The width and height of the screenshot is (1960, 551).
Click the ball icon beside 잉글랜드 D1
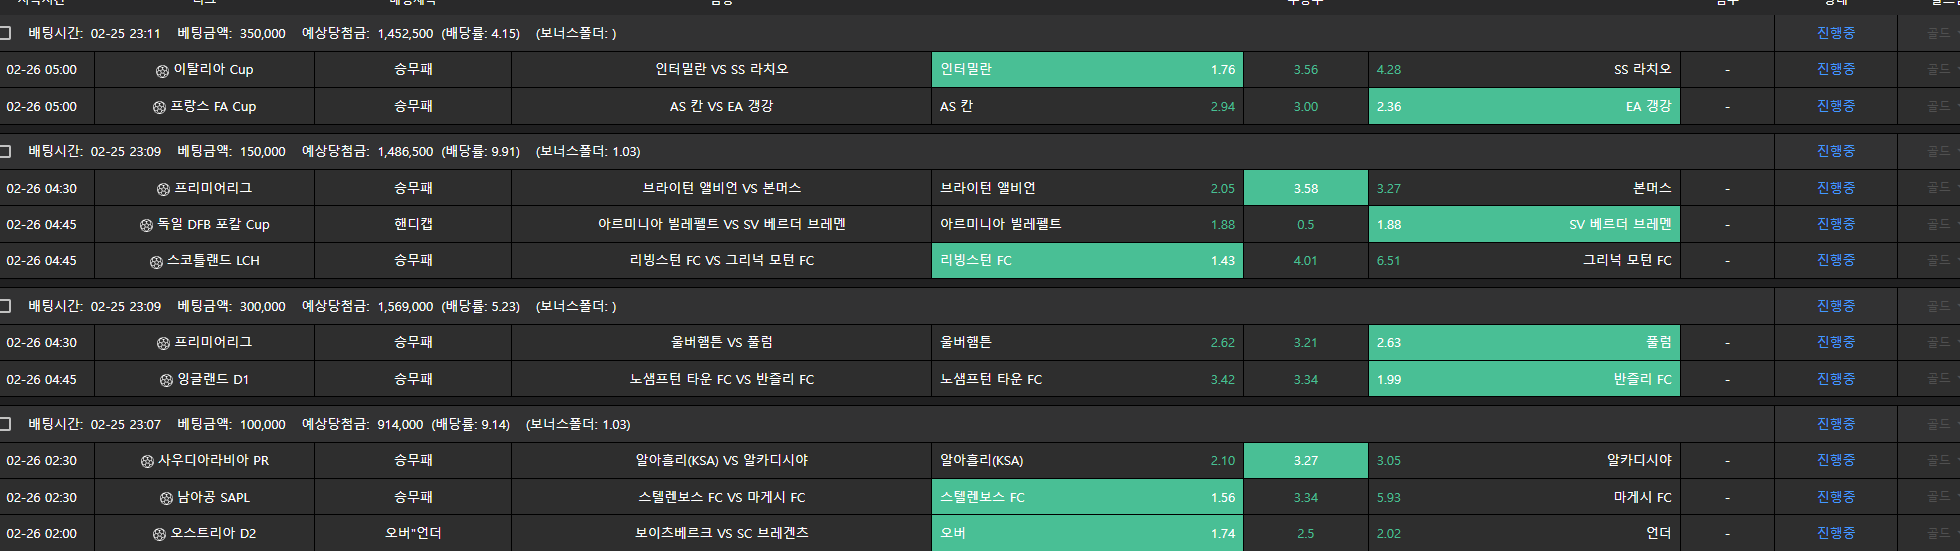[x=167, y=380]
